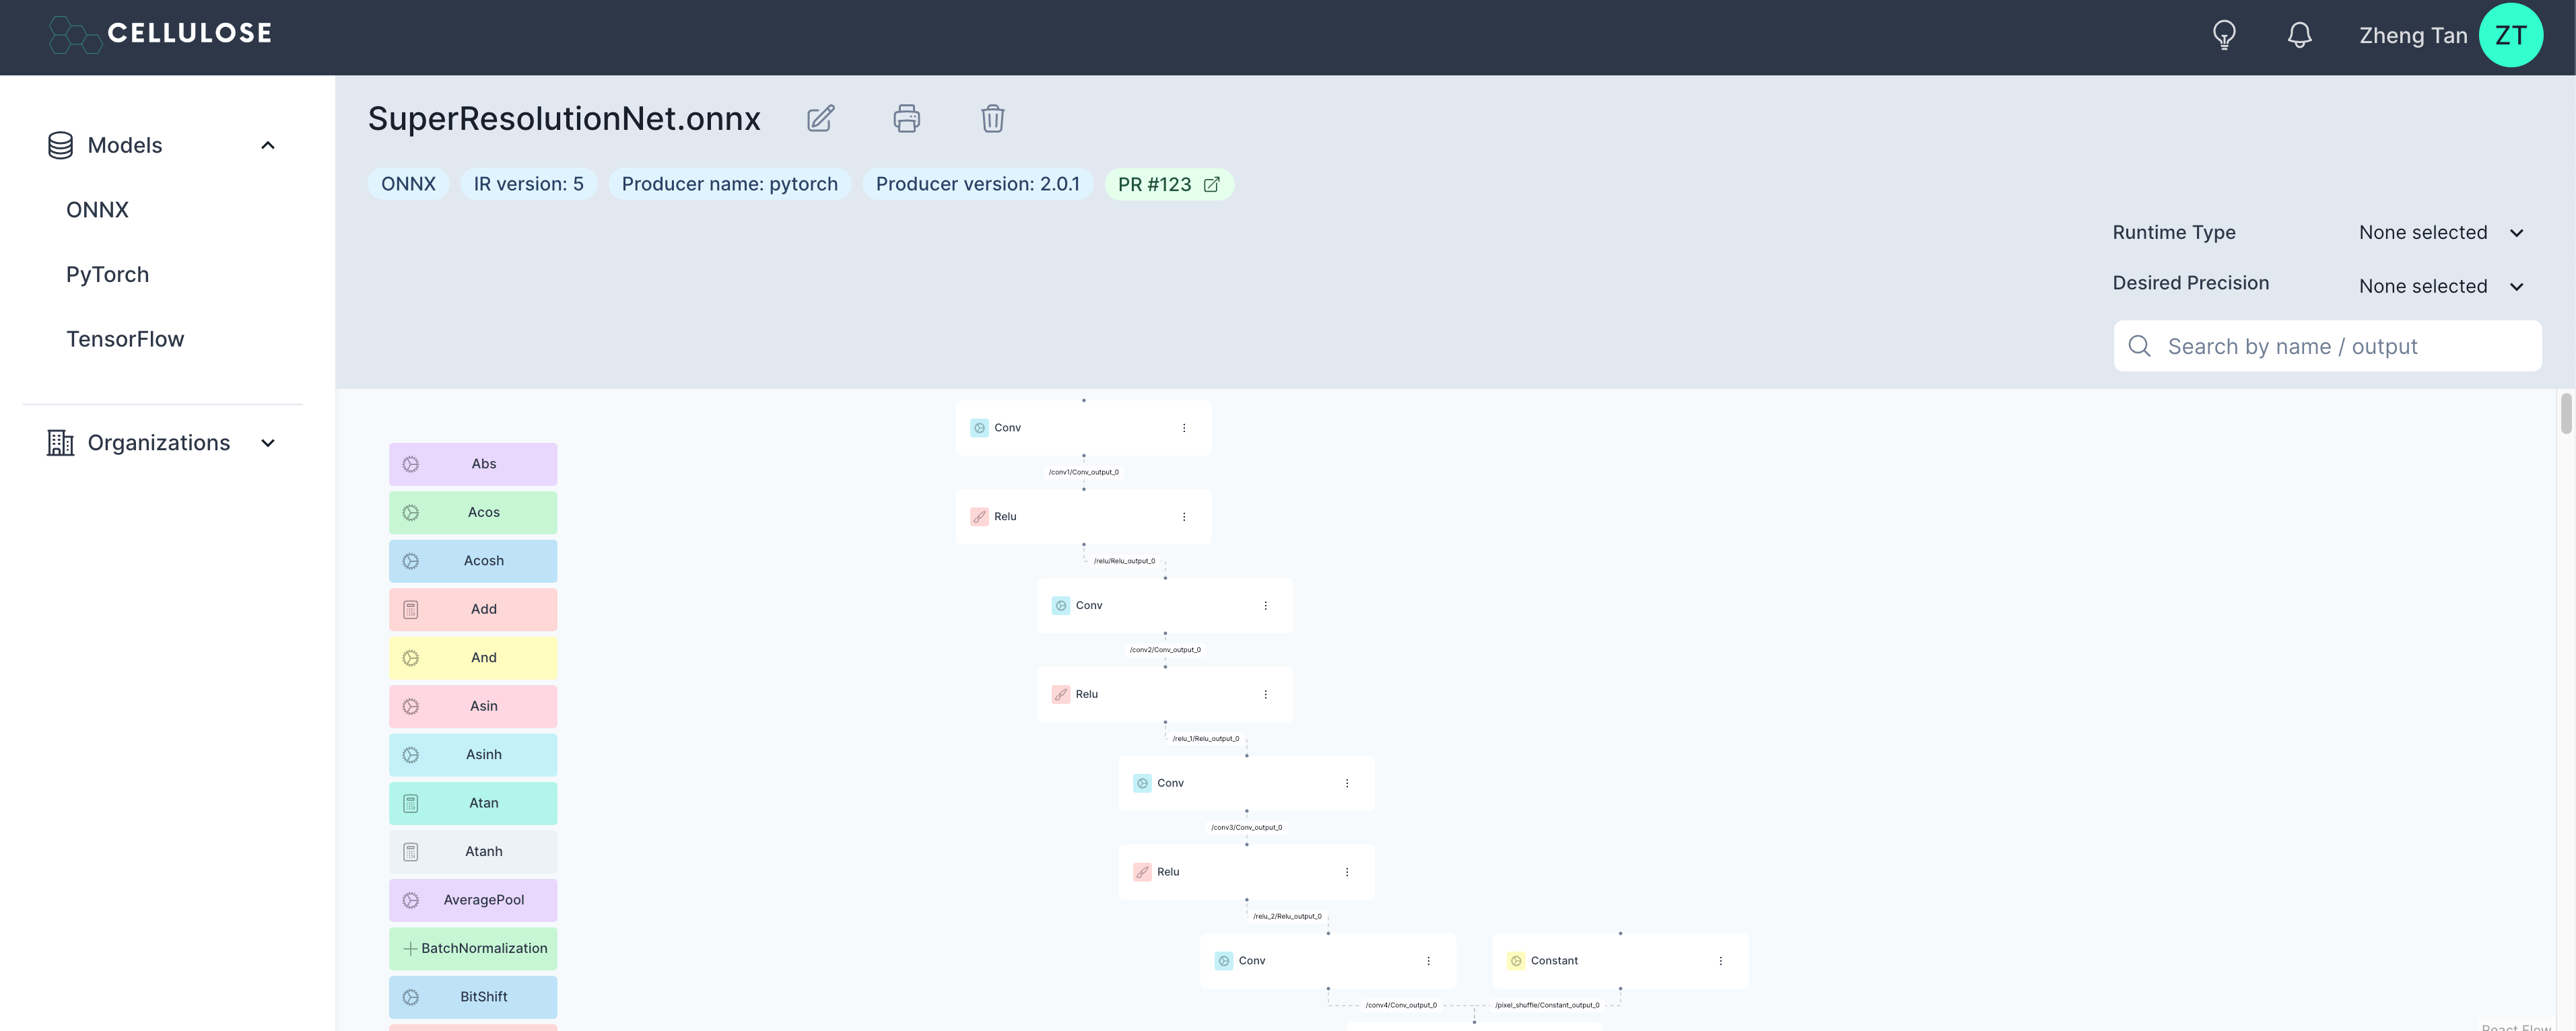Click the first Conv node icon
Screen dimensions: 2576x1031
coord(979,428)
